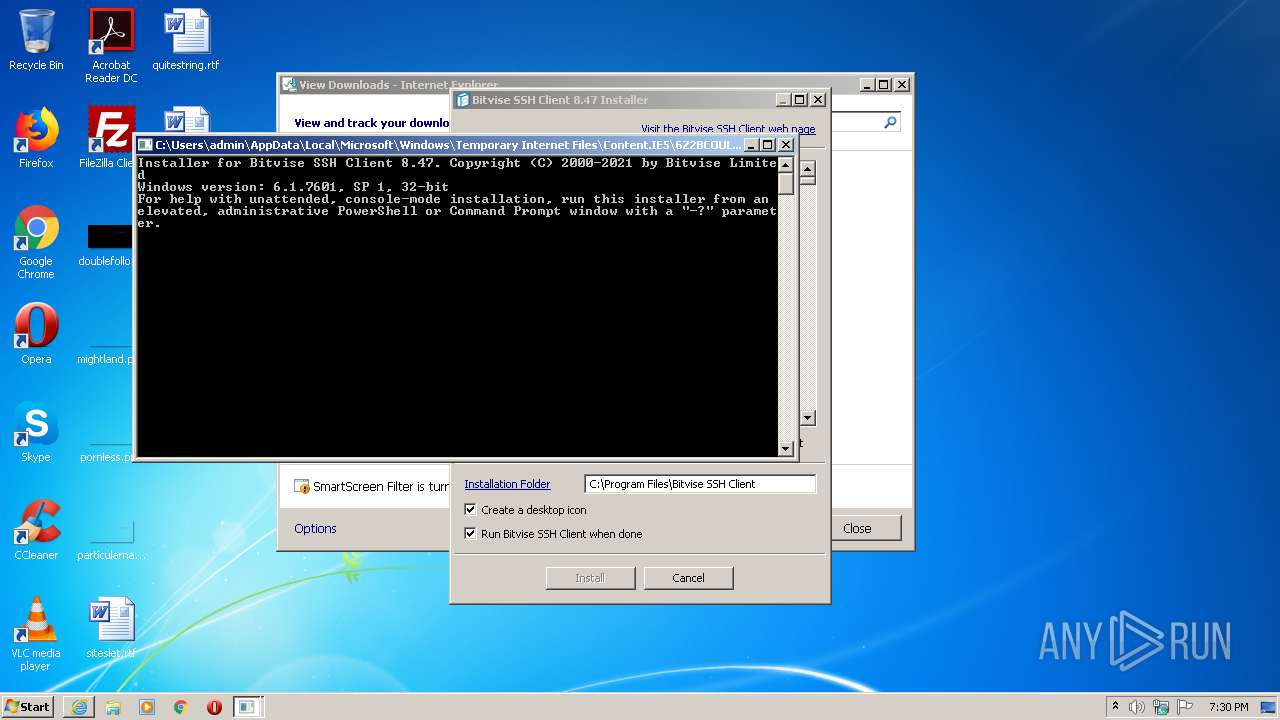1280x720 pixels.
Task: Toggle the Create a desktop icon checkbox
Action: (x=470, y=510)
